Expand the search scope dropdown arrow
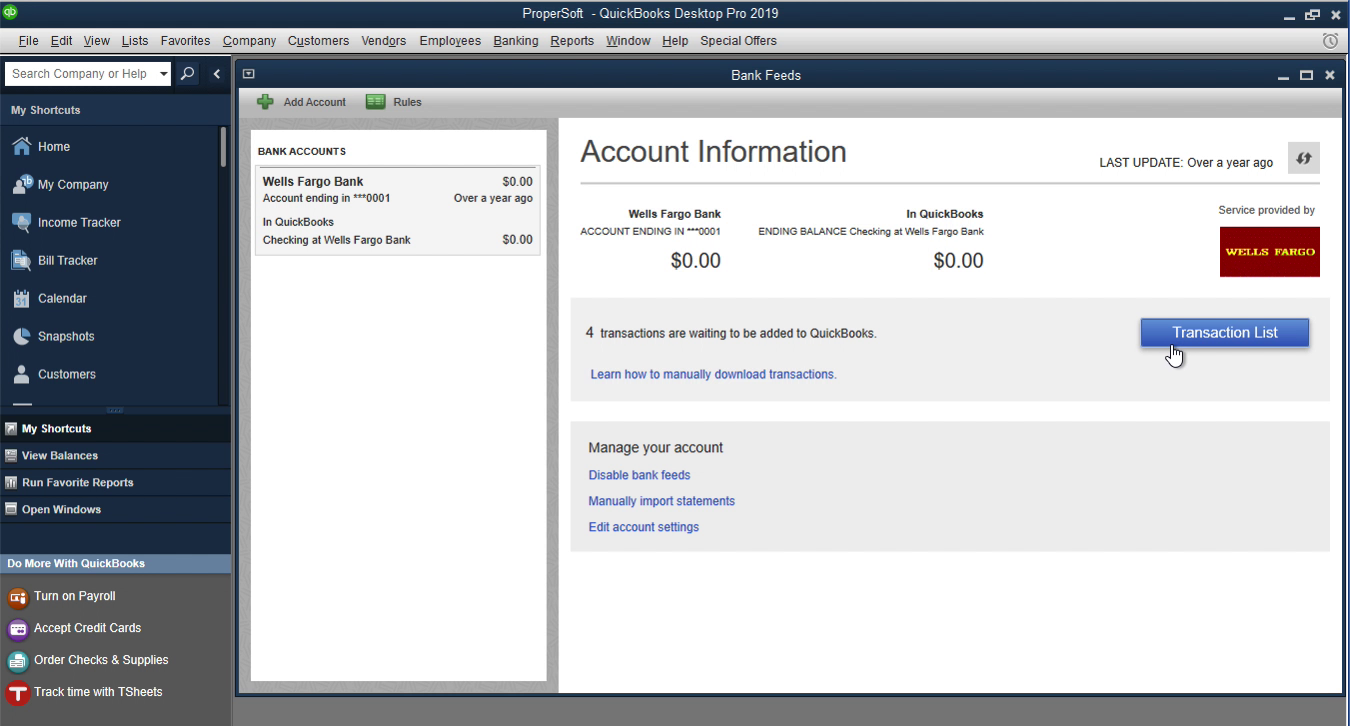This screenshot has height=726, width=1350. click(164, 74)
